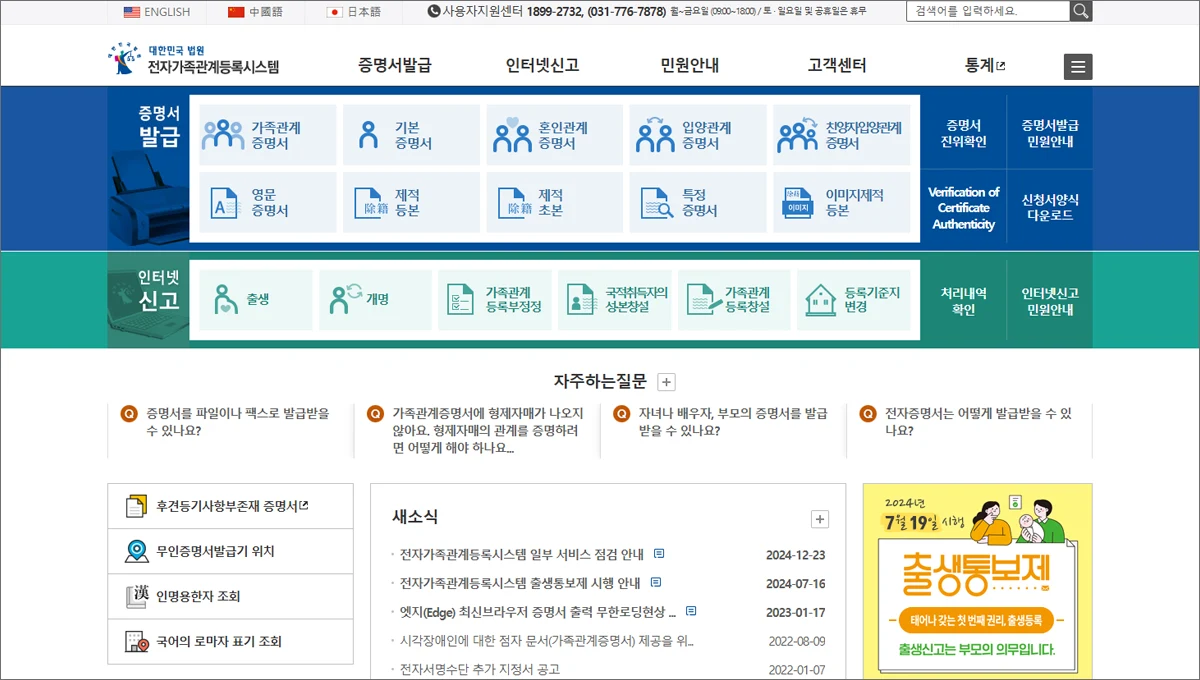The height and width of the screenshot is (680, 1200).
Task: Click 처리내역 확인 button
Action: 963,301
